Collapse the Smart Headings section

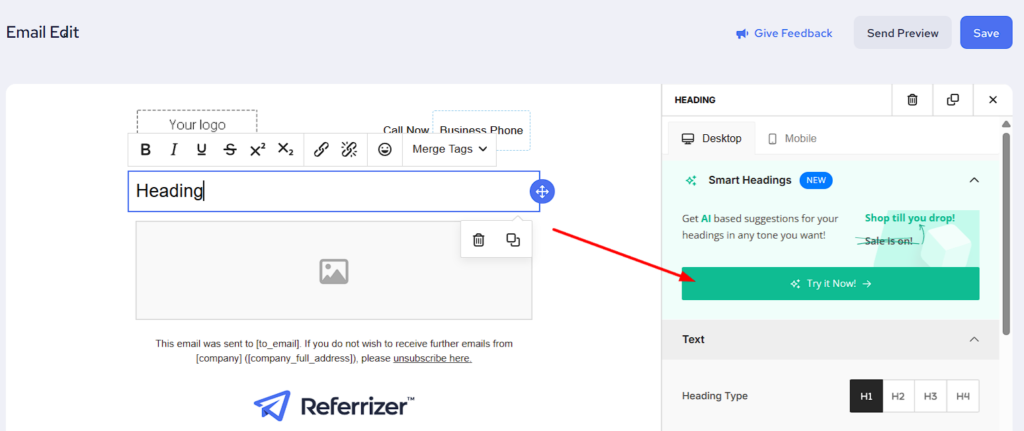pos(974,180)
